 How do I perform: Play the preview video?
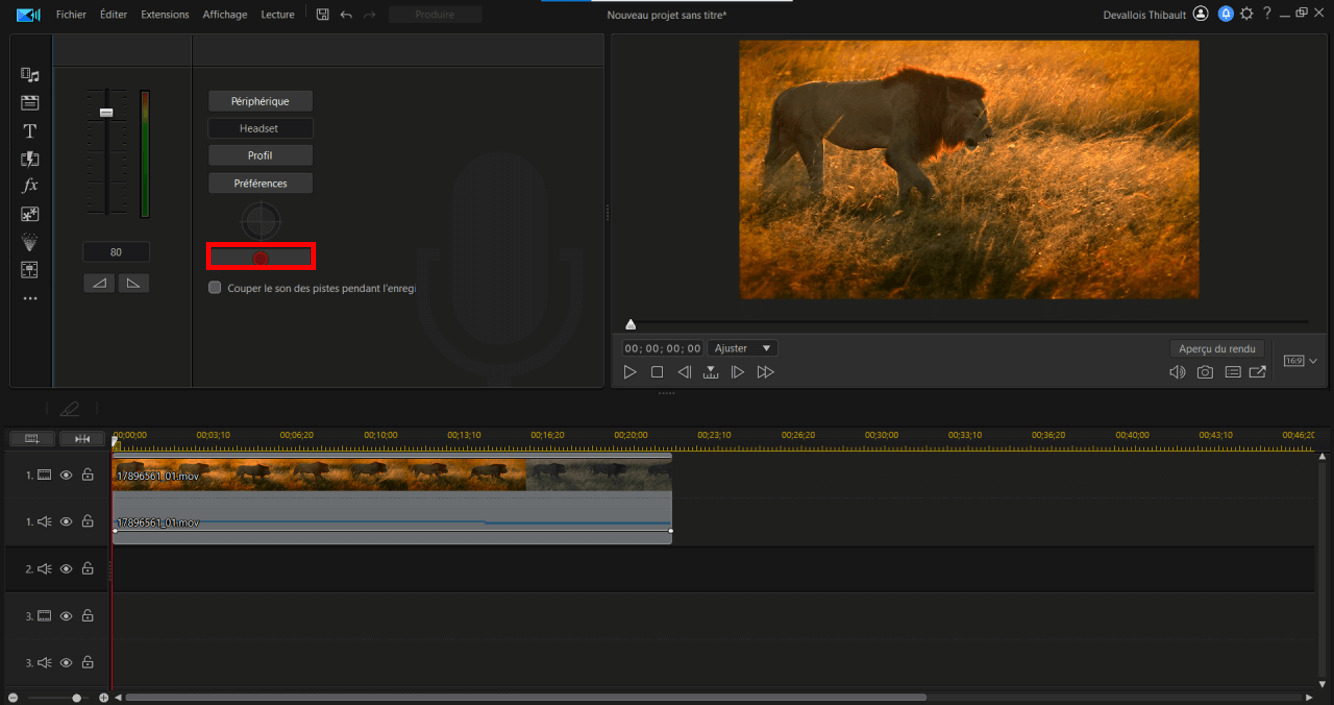coord(630,372)
